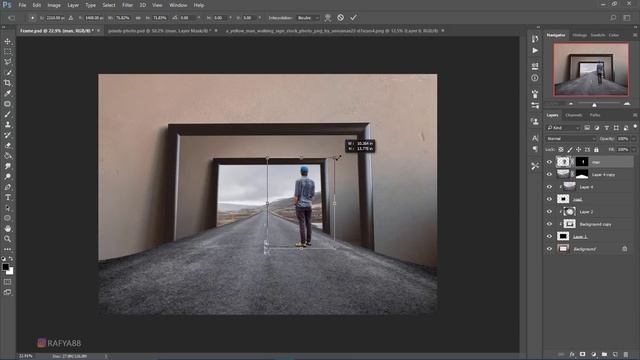Select the Zoom tool in toolbox
640x360 pixels.
click(x=7, y=239)
